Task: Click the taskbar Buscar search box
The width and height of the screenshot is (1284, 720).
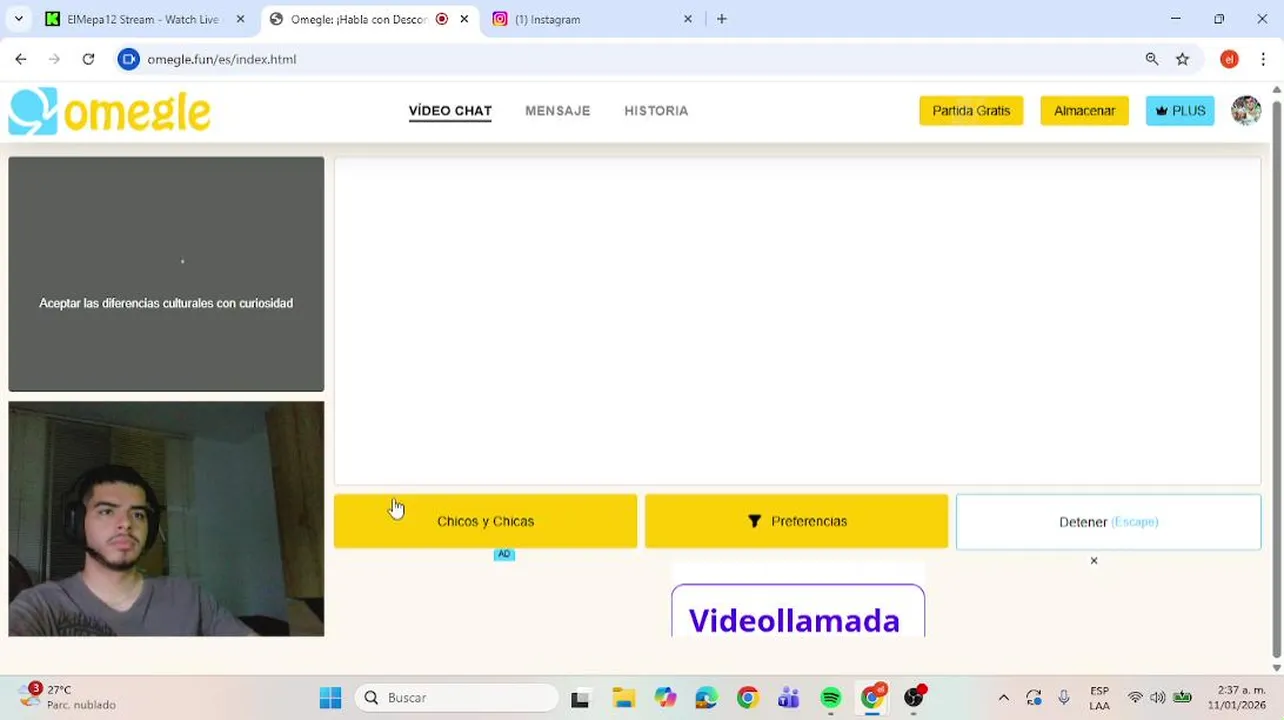Action: click(x=457, y=698)
